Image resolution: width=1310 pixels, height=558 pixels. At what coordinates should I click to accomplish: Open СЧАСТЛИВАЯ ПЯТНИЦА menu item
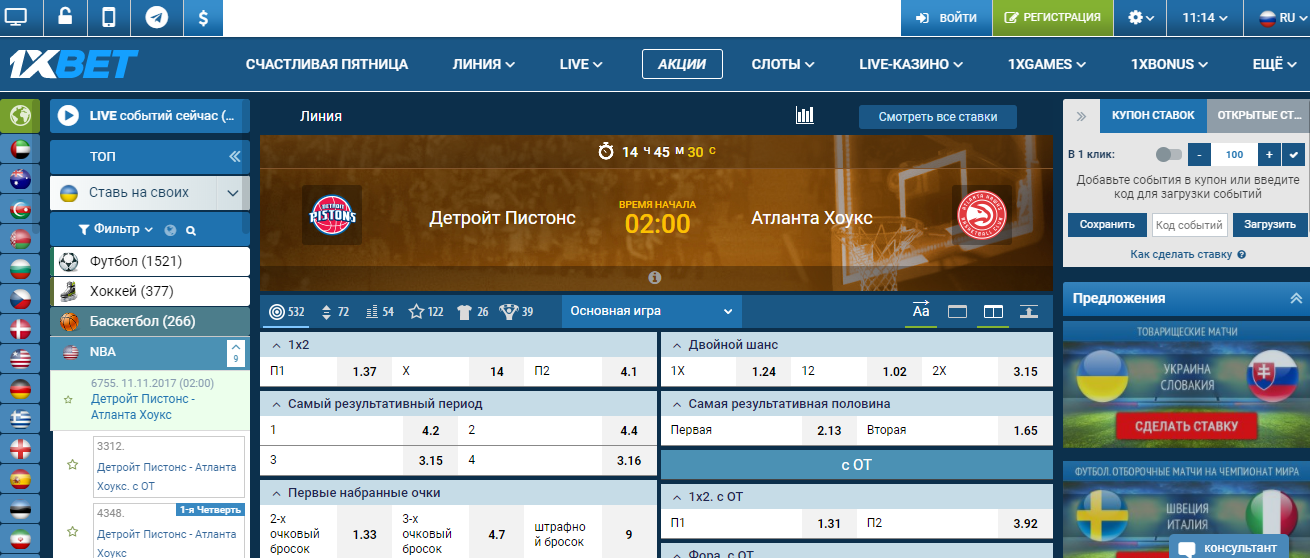click(x=327, y=64)
